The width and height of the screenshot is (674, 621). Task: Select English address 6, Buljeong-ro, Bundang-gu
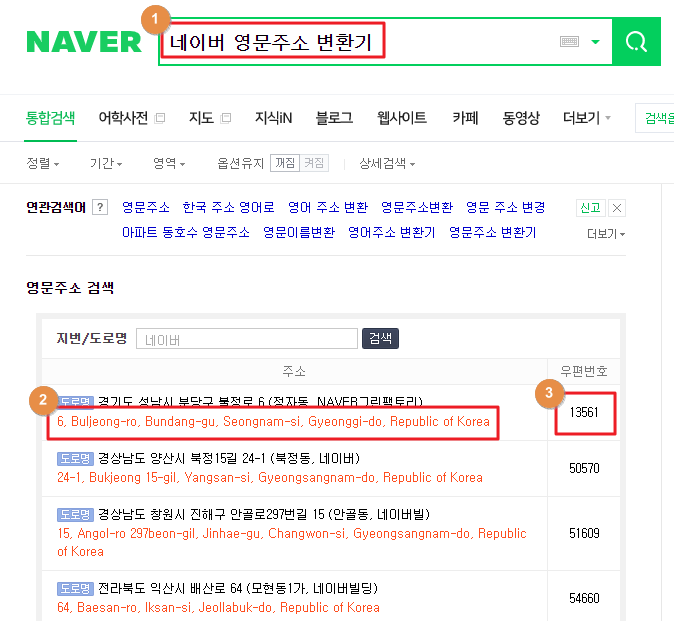tap(273, 422)
